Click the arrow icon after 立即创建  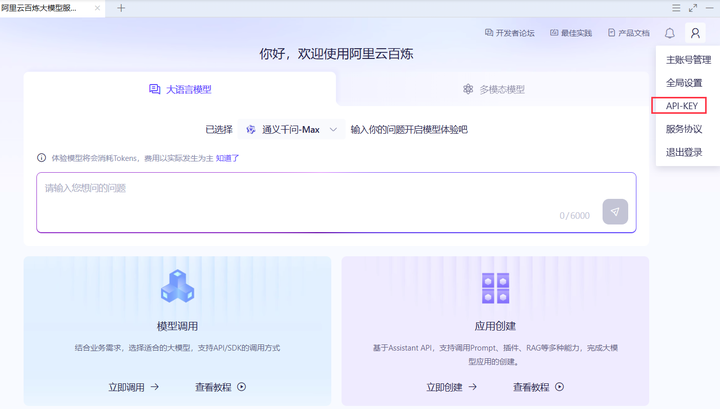coord(472,387)
